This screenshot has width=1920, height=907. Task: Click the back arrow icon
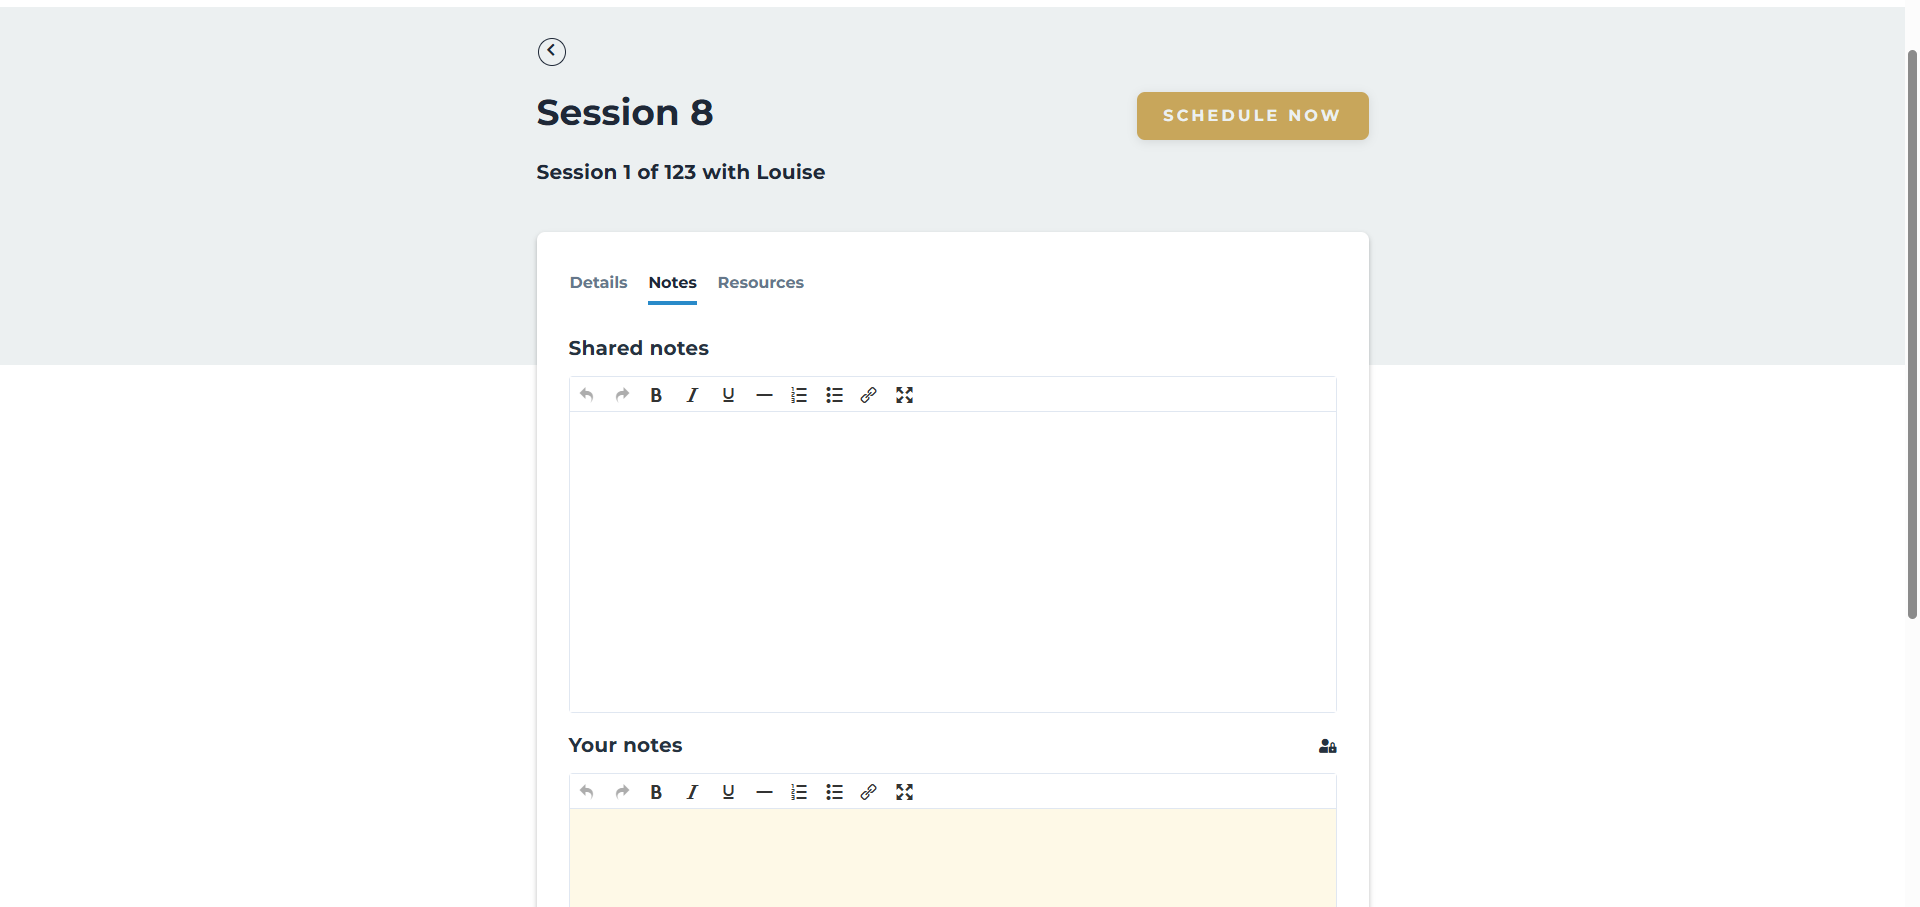[551, 52]
